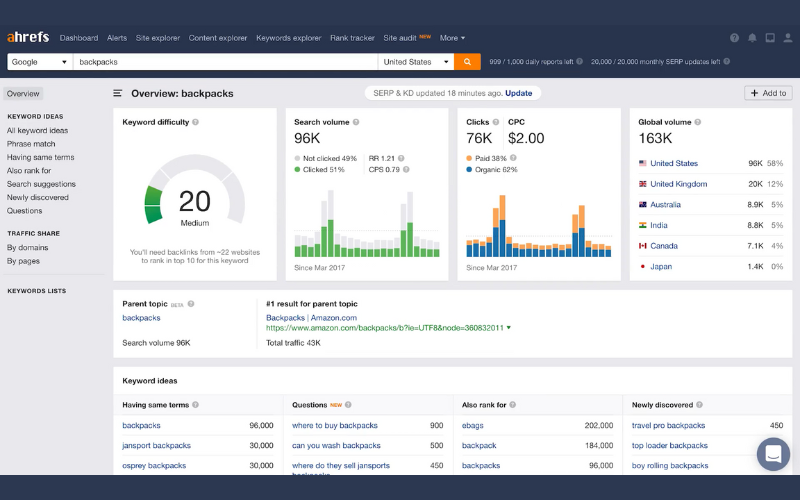Toggle the sidebar hamburger icon beside Overview title
Viewport: 800px width, 500px height.
117,93
